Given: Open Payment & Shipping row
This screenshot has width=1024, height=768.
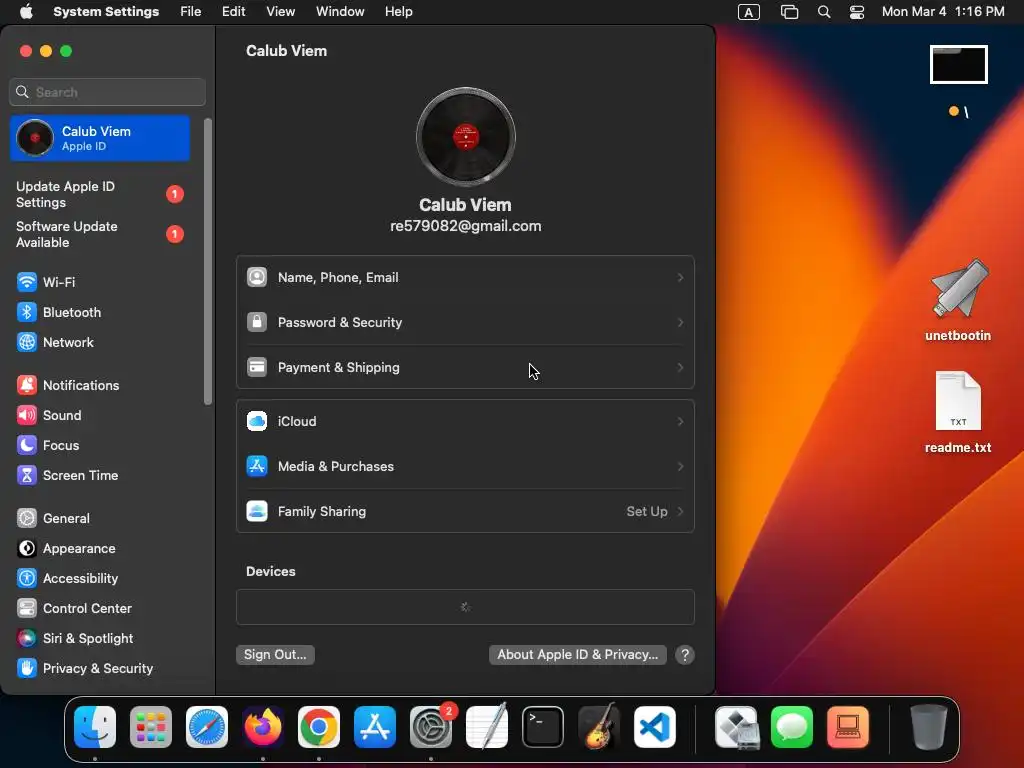Looking at the screenshot, I should 465,367.
